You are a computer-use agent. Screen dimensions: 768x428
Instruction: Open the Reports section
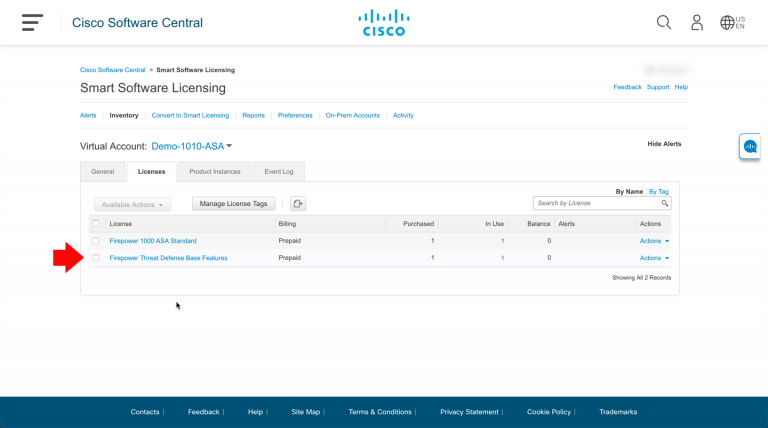pyautogui.click(x=253, y=116)
